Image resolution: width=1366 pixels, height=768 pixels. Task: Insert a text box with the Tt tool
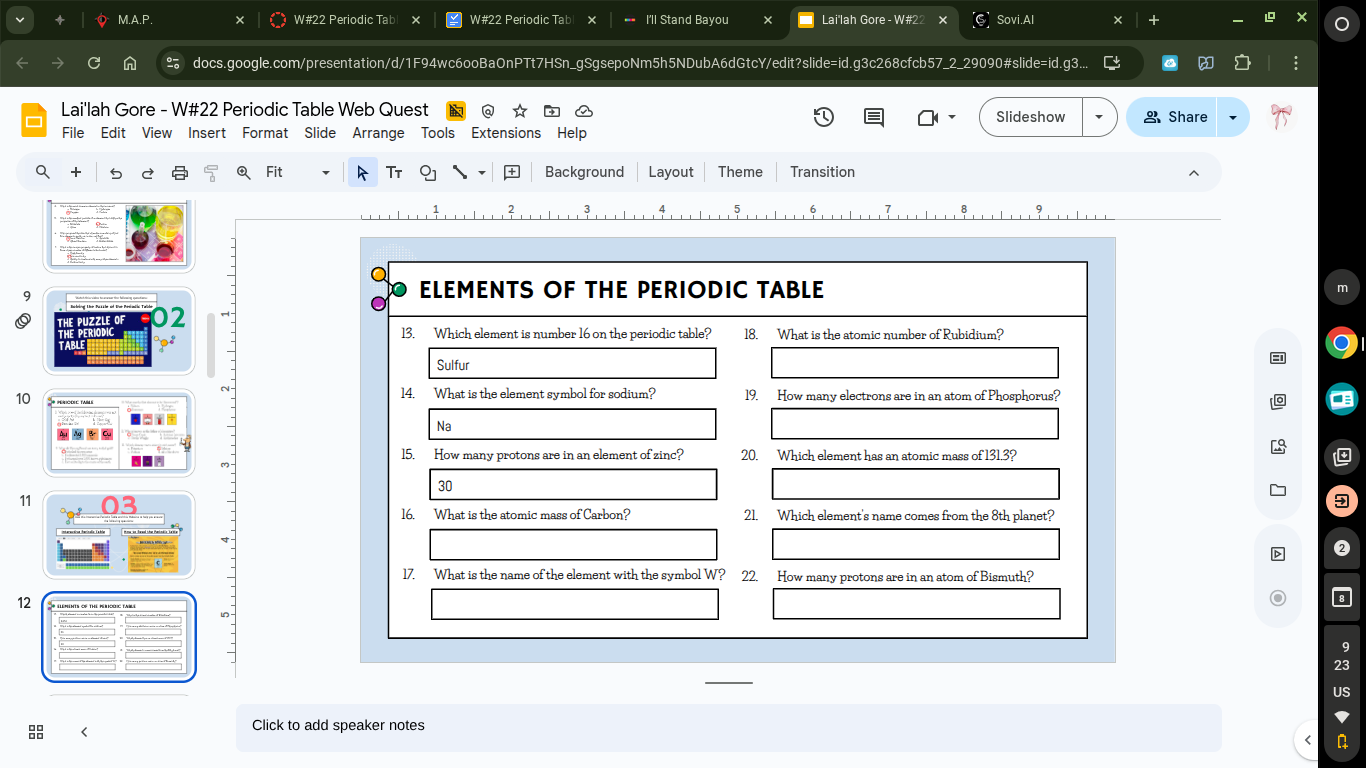pyautogui.click(x=394, y=171)
